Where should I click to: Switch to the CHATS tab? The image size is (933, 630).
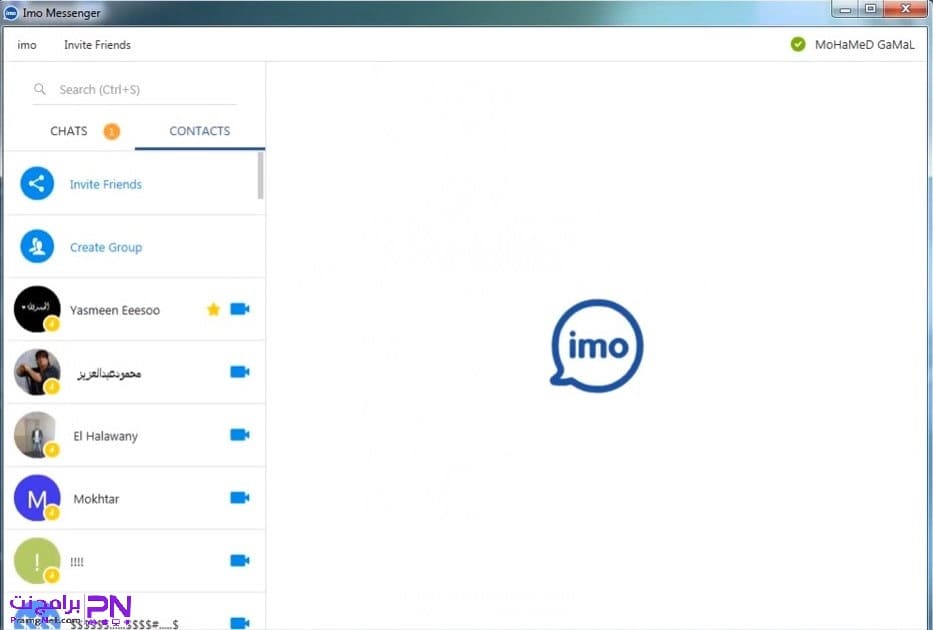click(x=69, y=131)
